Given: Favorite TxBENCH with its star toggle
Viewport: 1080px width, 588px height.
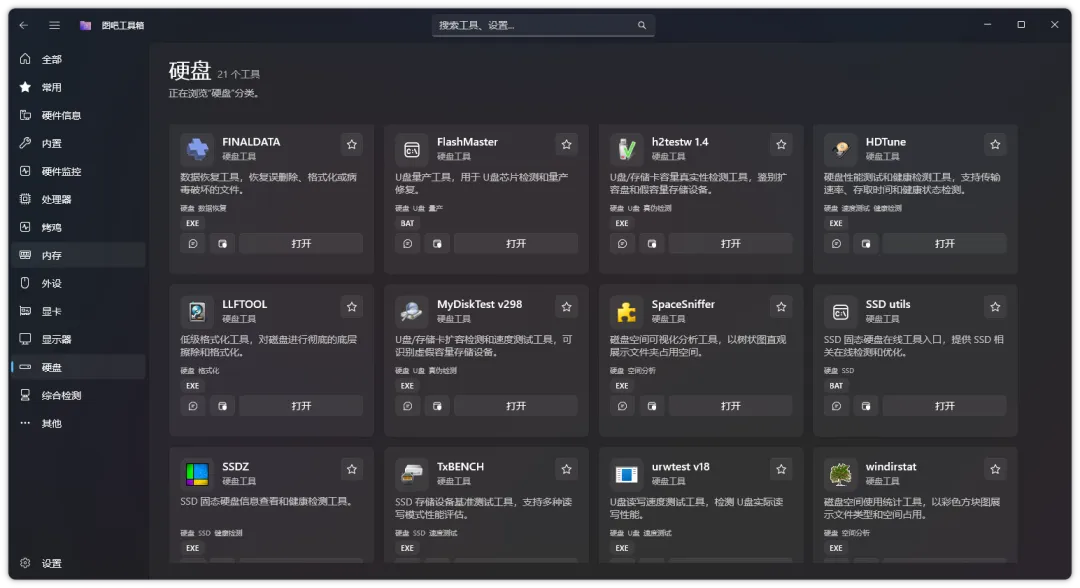Looking at the screenshot, I should click(x=566, y=470).
